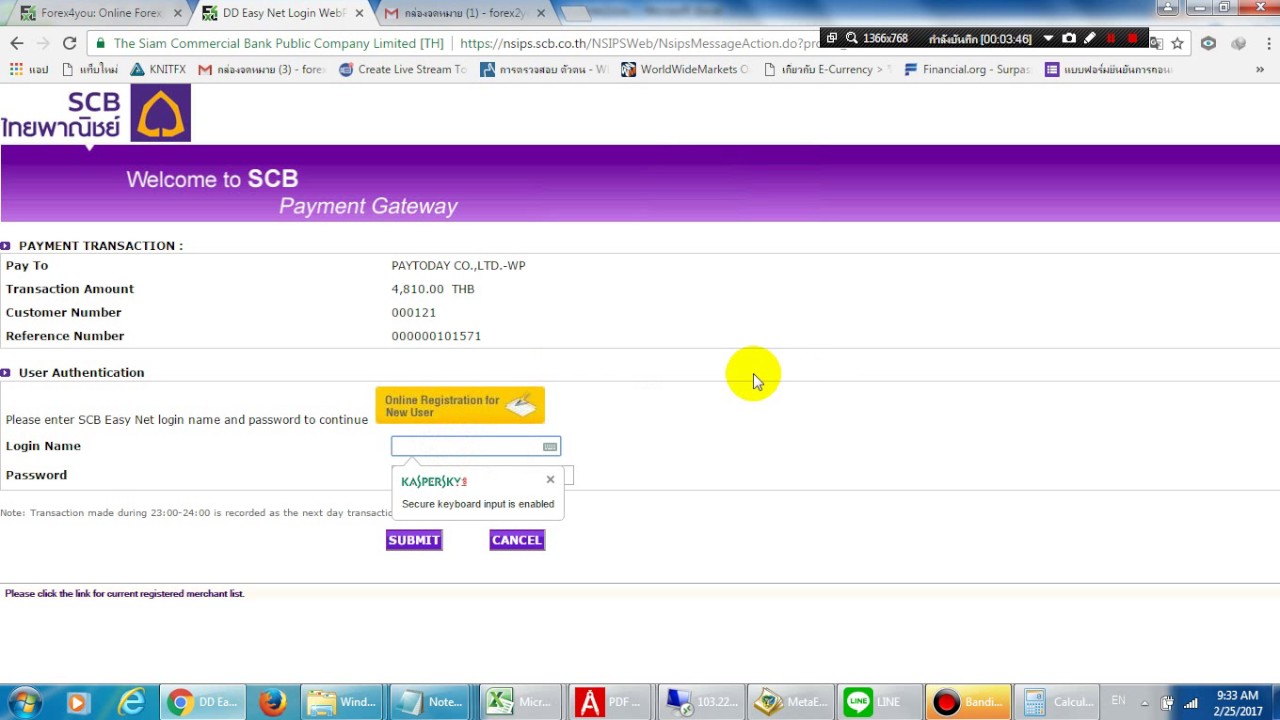The height and width of the screenshot is (720, 1280).
Task: Expand the Bandicam recorder dropdown arrow
Action: pyautogui.click(x=1048, y=38)
